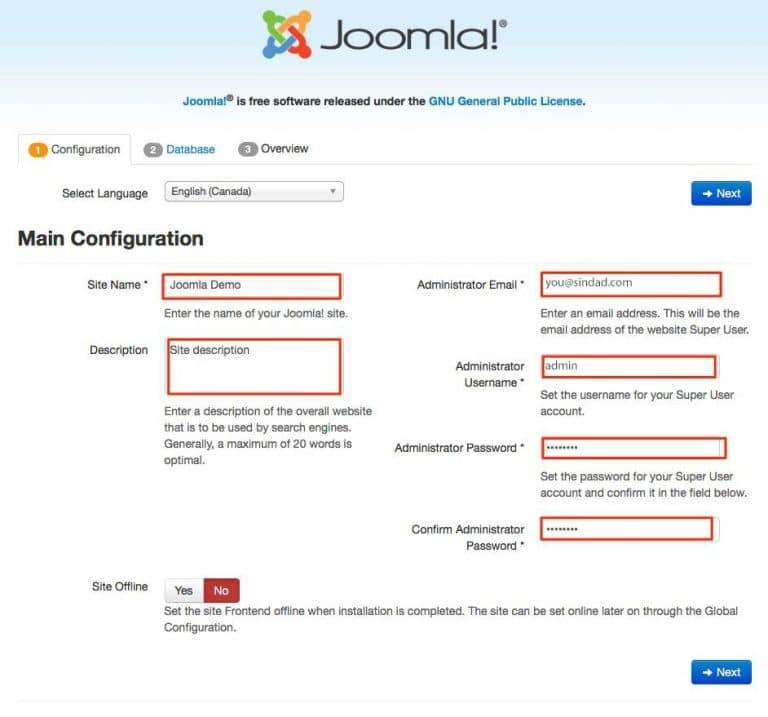This screenshot has width=768, height=717.
Task: Go to the Overview tab
Action: click(x=273, y=149)
